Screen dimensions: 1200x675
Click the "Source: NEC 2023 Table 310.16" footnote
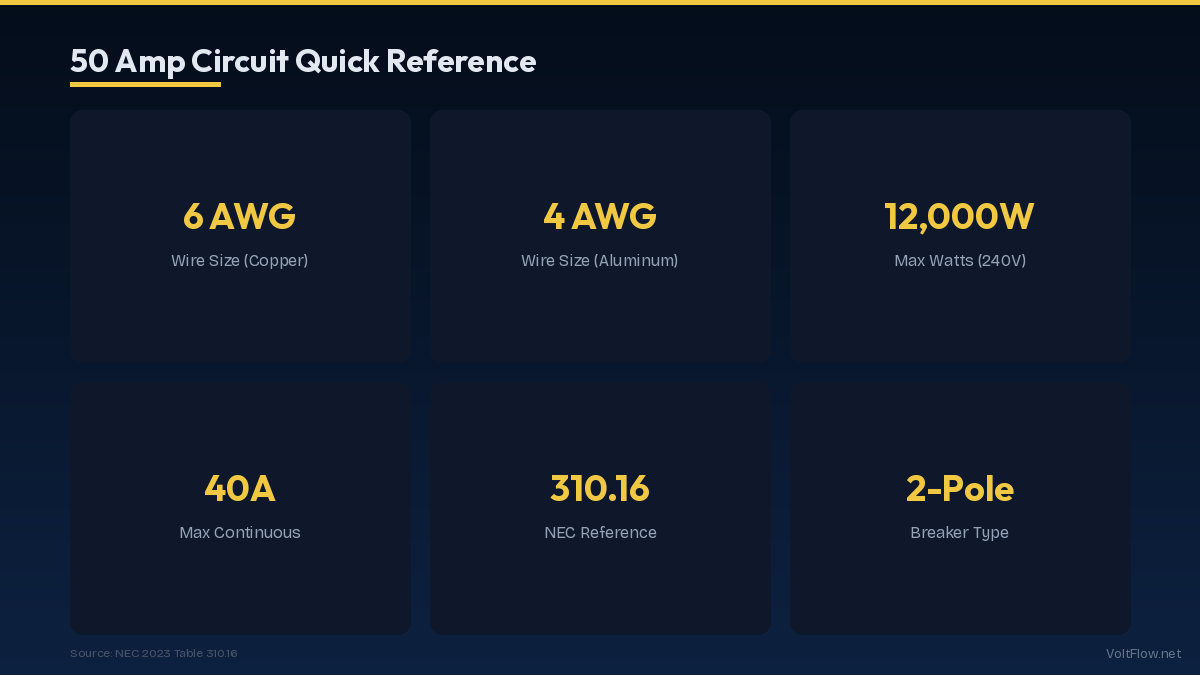pyautogui.click(x=154, y=654)
